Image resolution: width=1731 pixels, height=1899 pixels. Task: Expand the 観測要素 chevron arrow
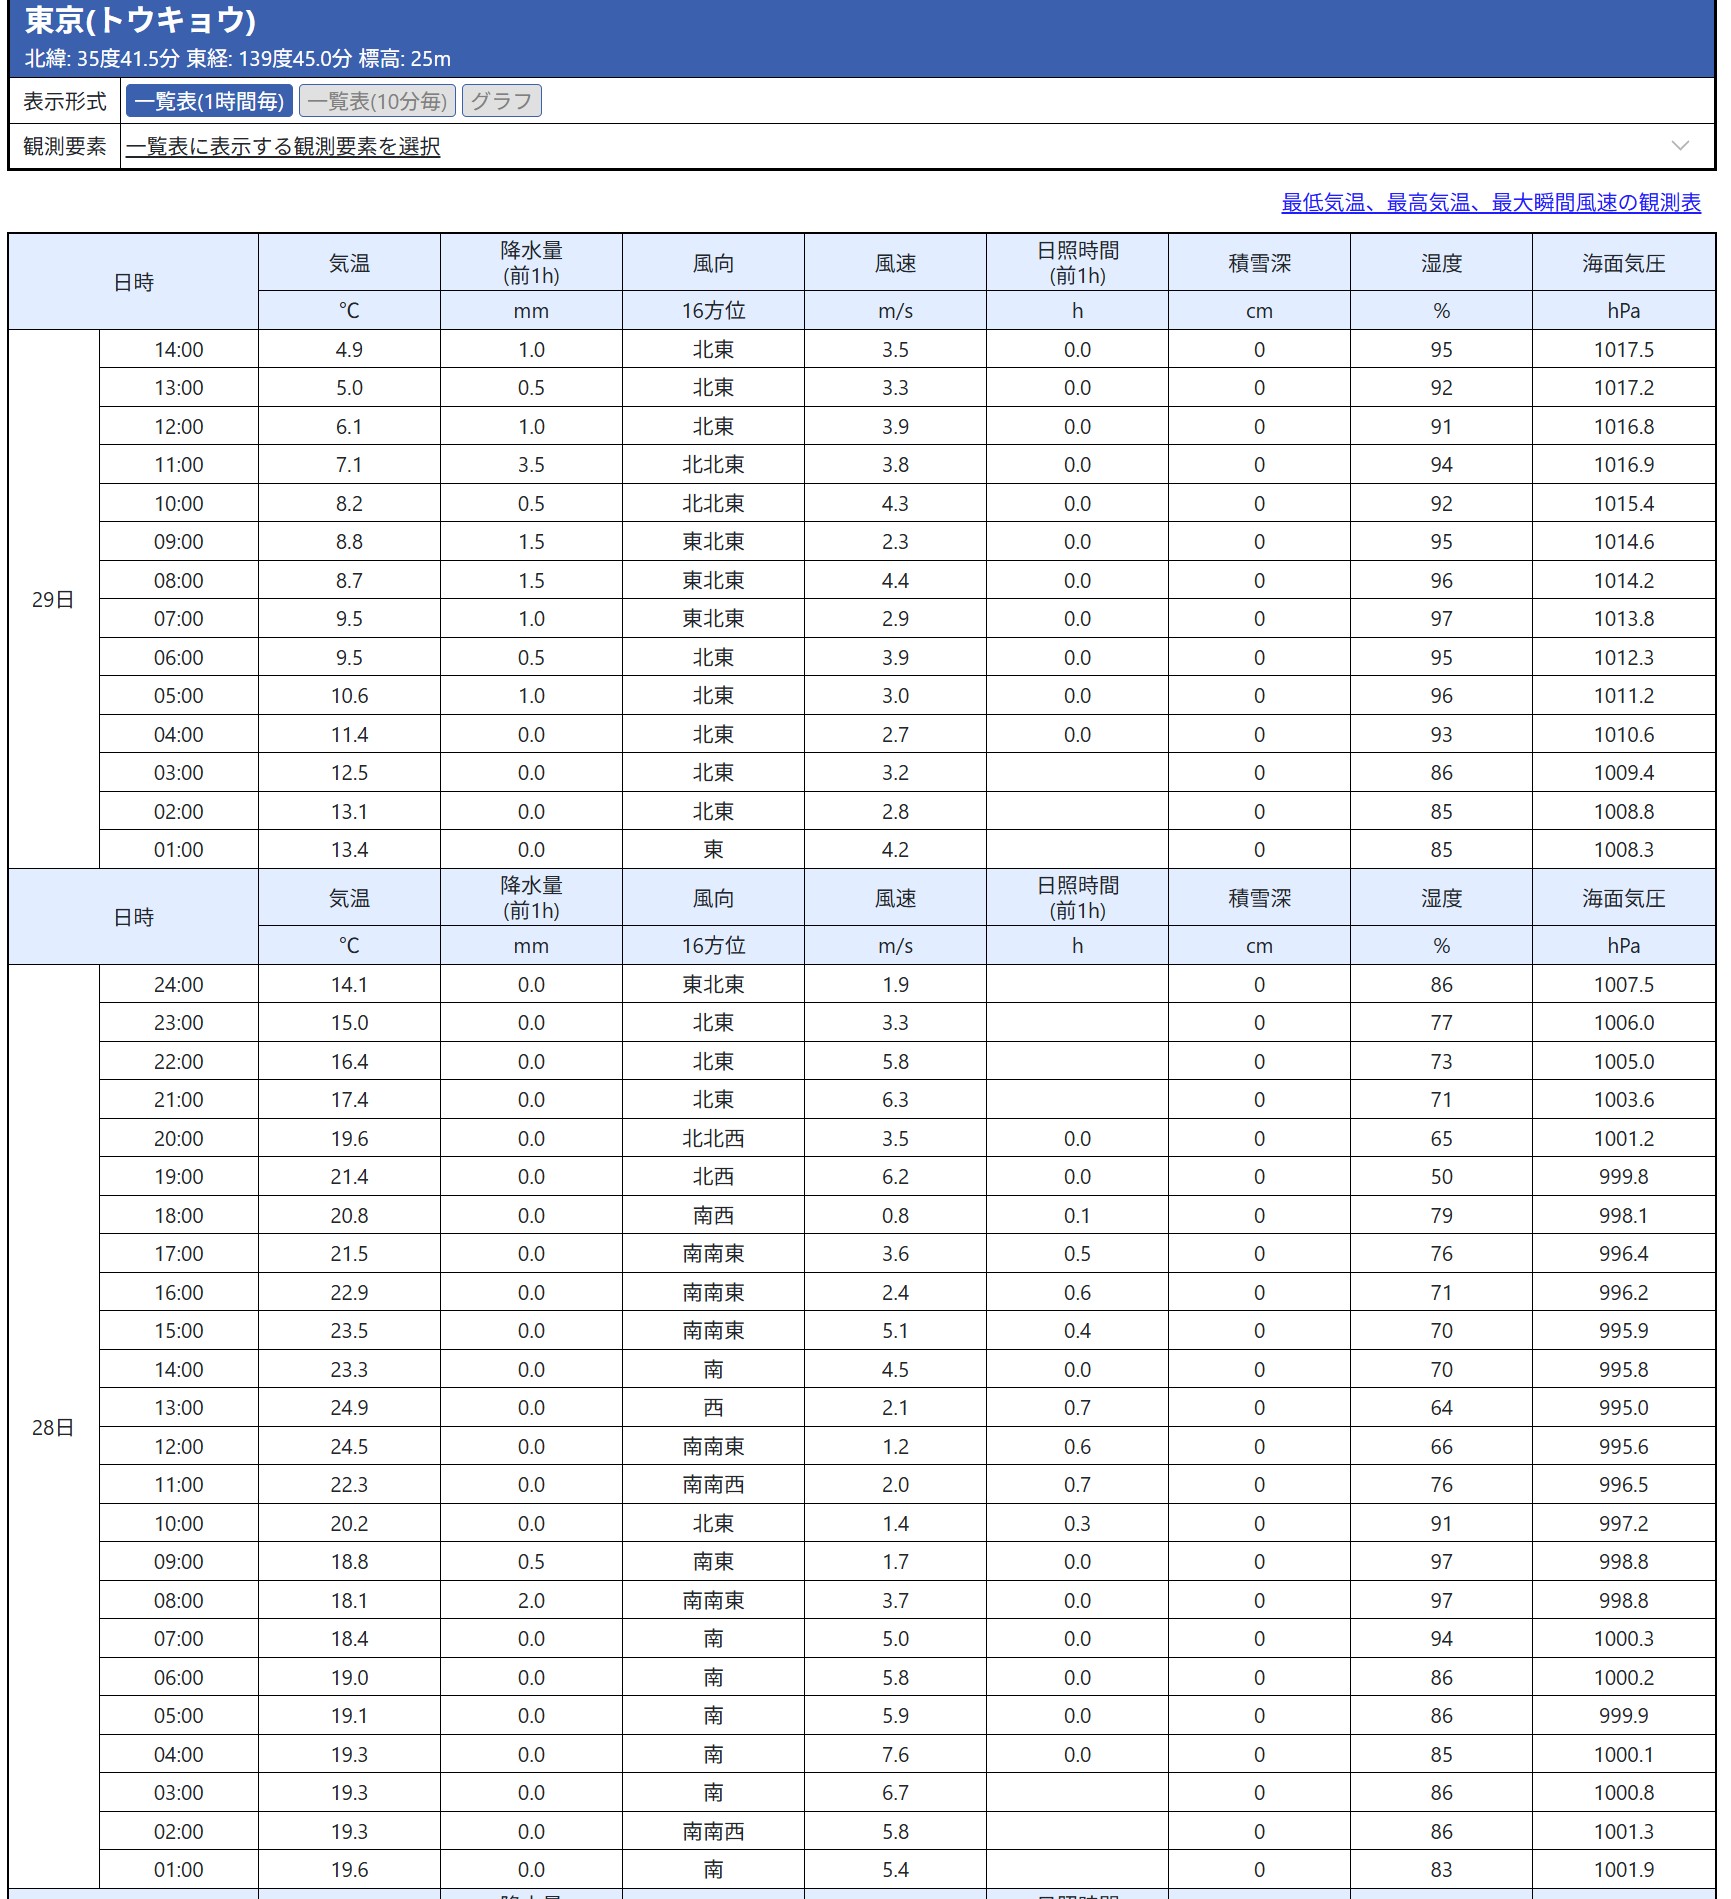tap(1680, 146)
